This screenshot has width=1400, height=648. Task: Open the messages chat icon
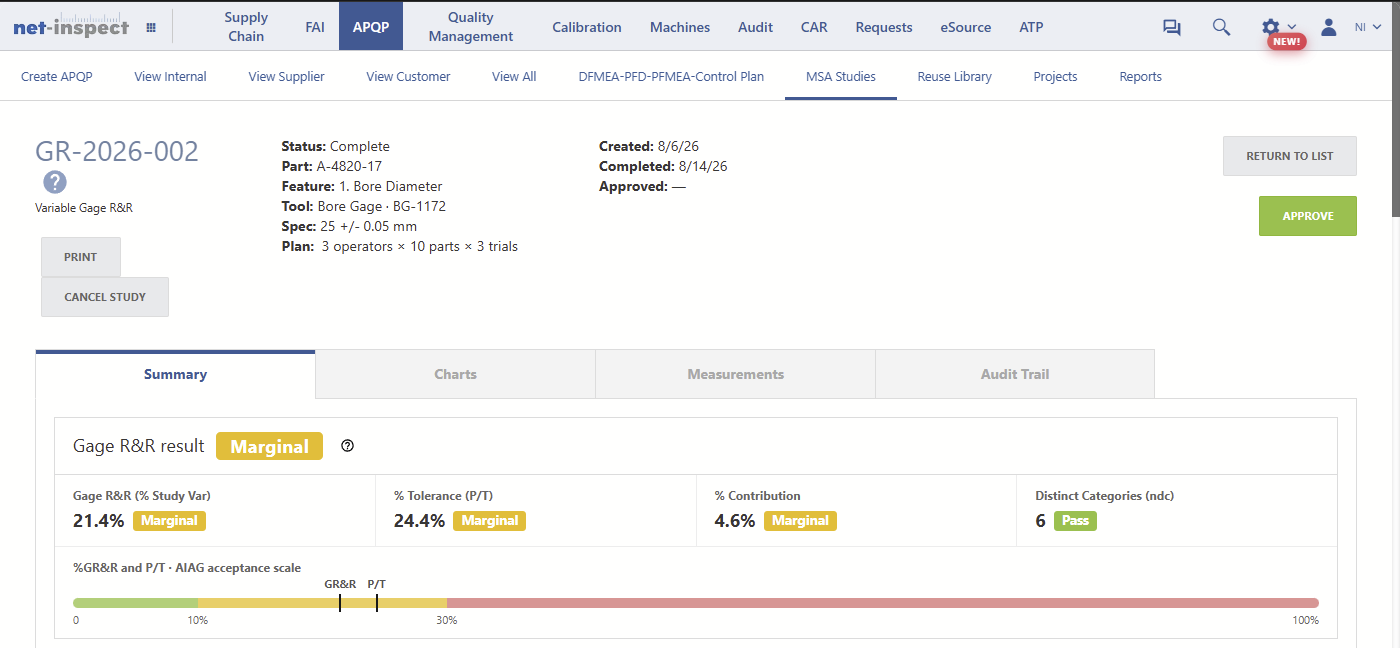tap(1172, 27)
